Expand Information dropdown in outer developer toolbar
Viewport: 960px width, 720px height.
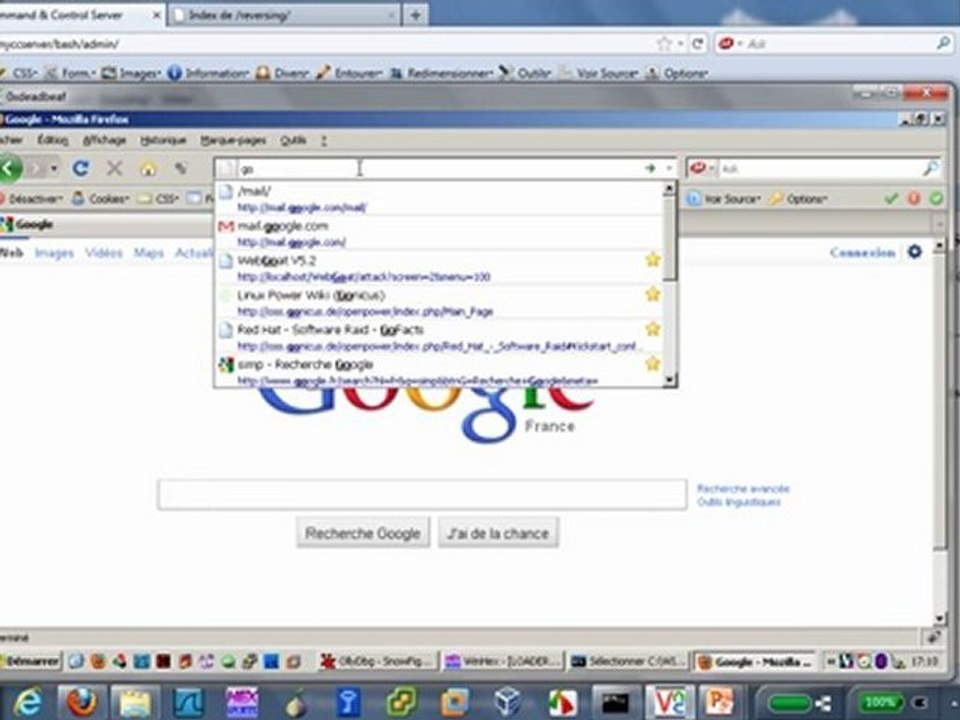coord(208,73)
